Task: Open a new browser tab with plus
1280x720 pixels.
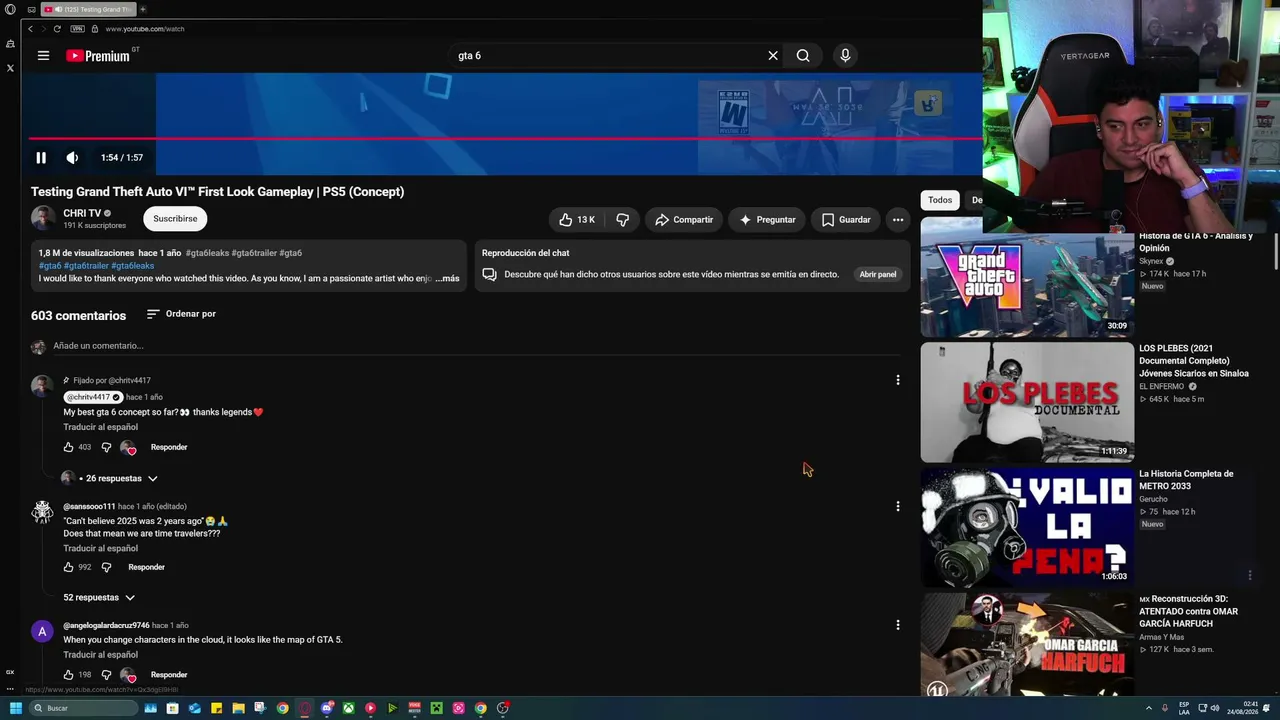Action: coord(143,9)
